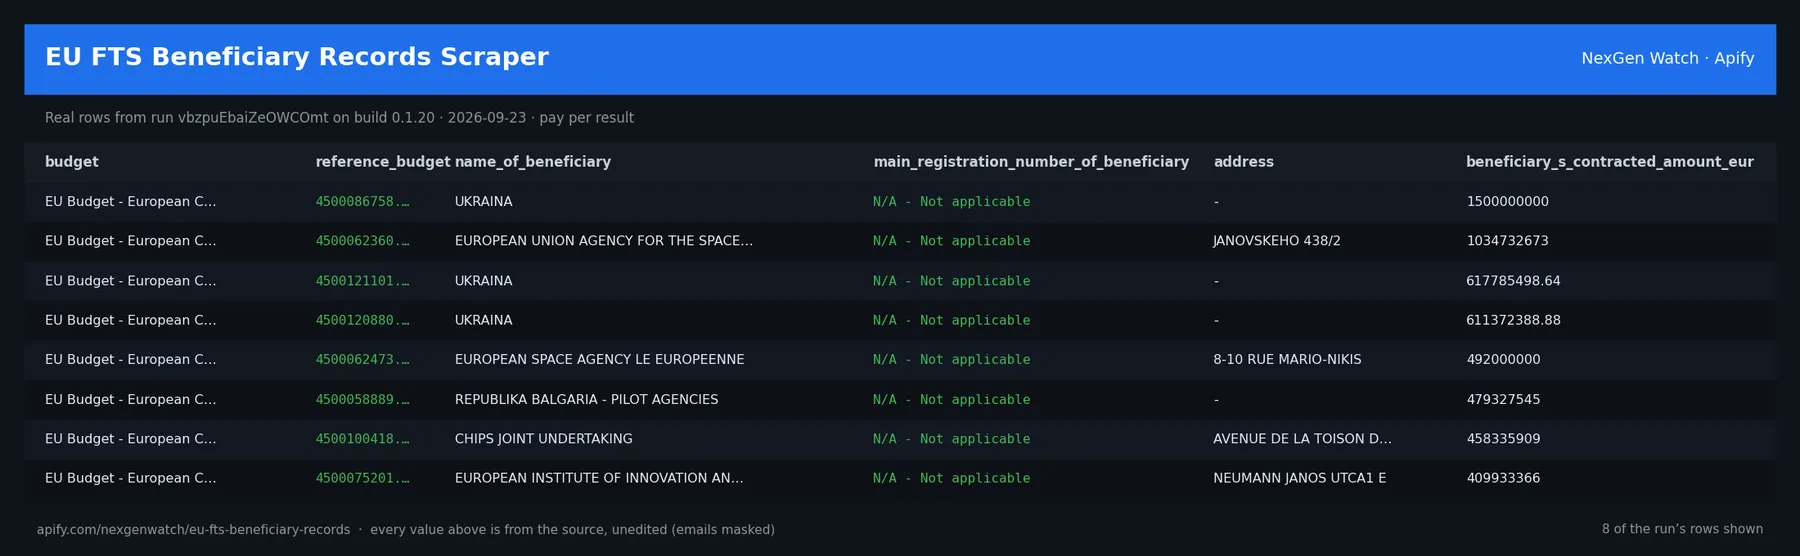Click reference number 4500062473

(x=362, y=360)
